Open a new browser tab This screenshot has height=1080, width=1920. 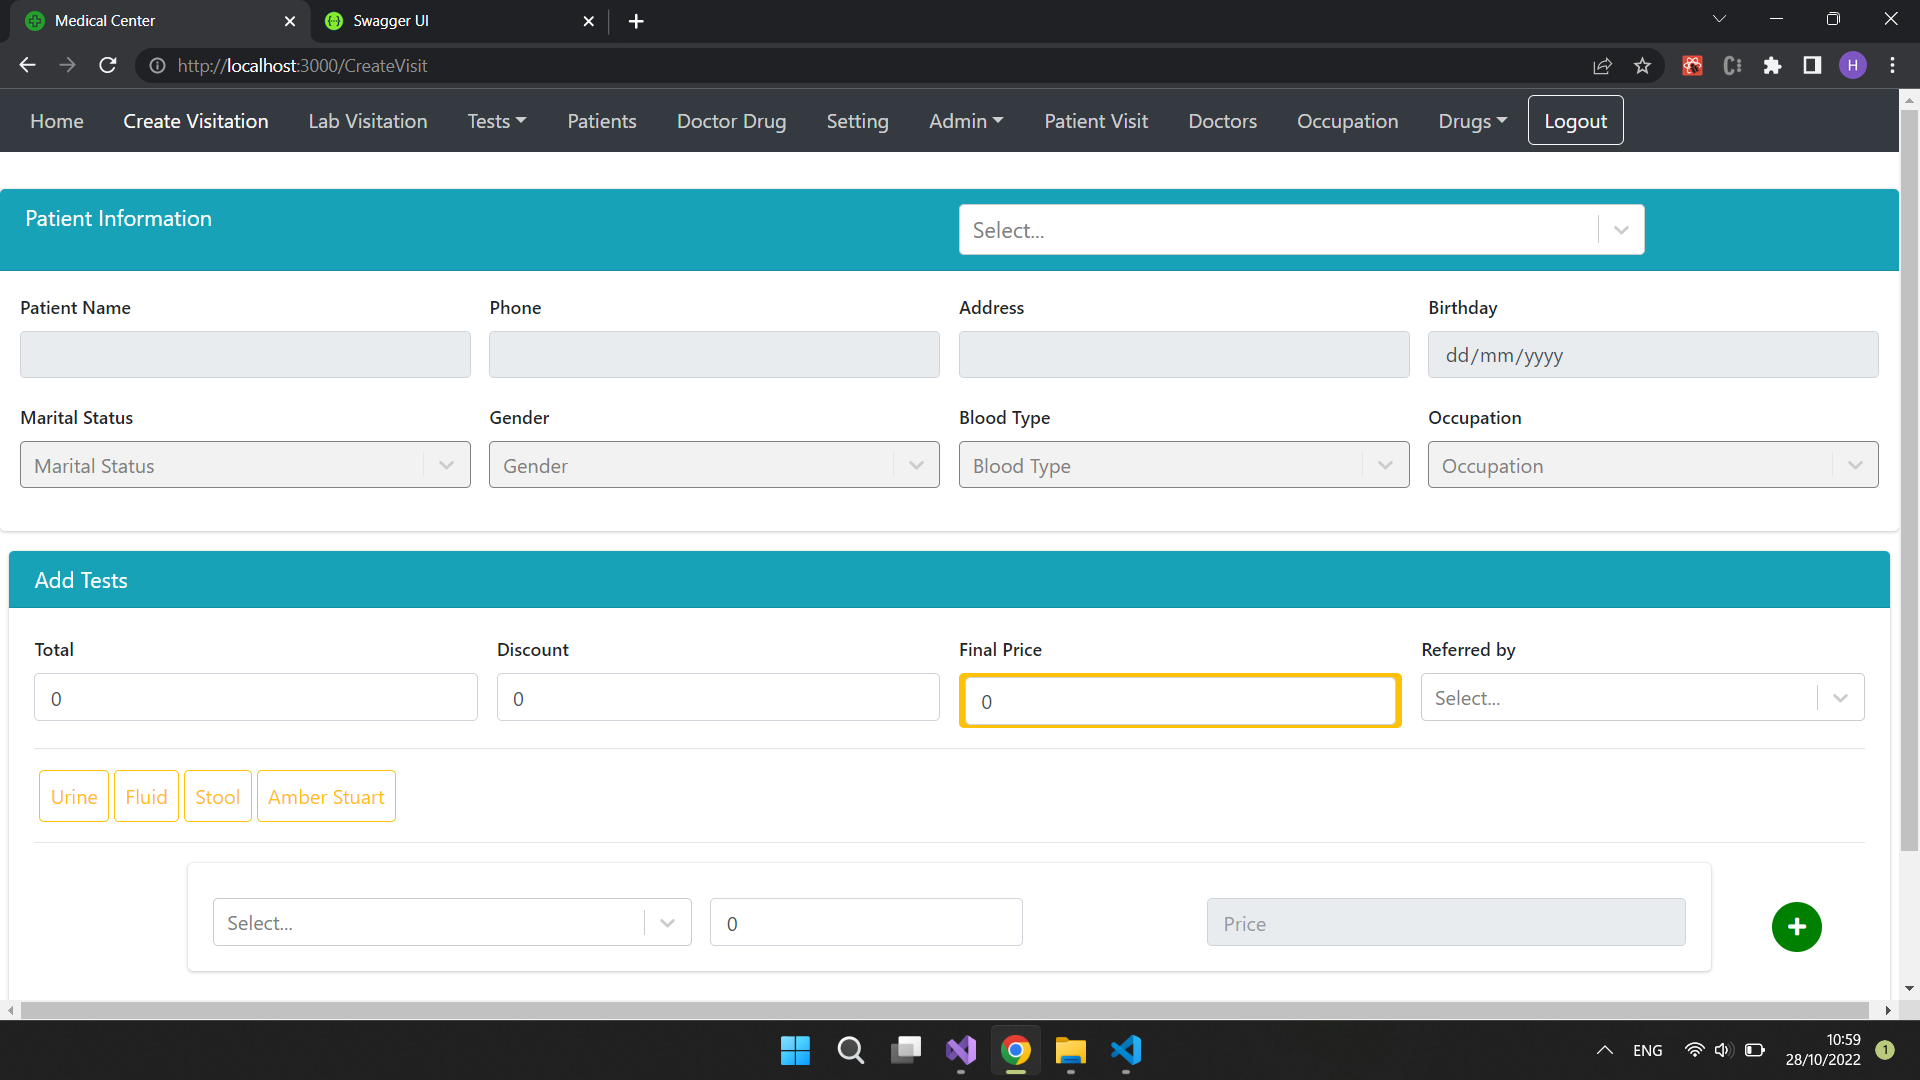(x=636, y=21)
